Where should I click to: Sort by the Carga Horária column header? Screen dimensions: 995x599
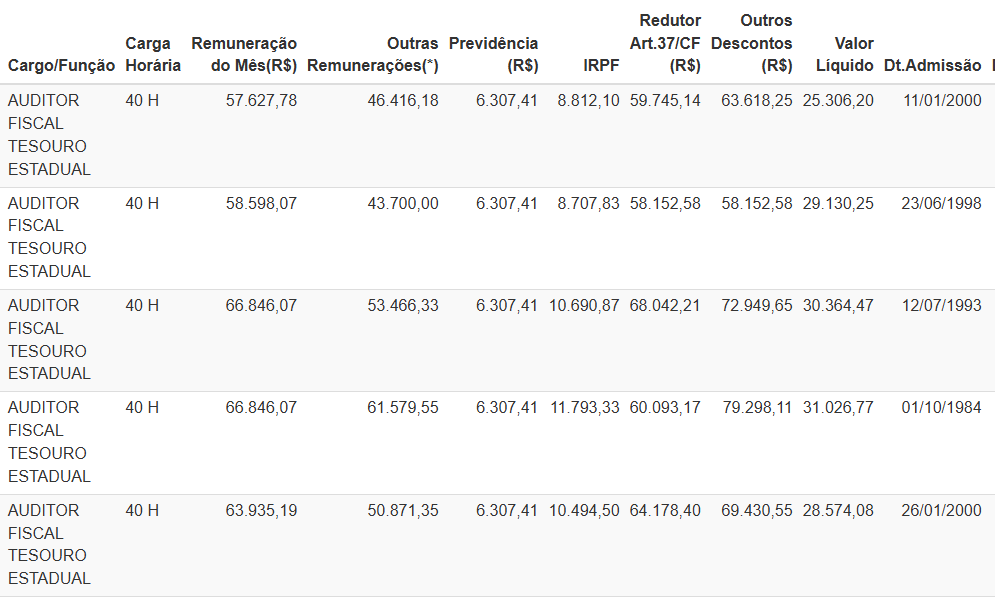click(153, 55)
